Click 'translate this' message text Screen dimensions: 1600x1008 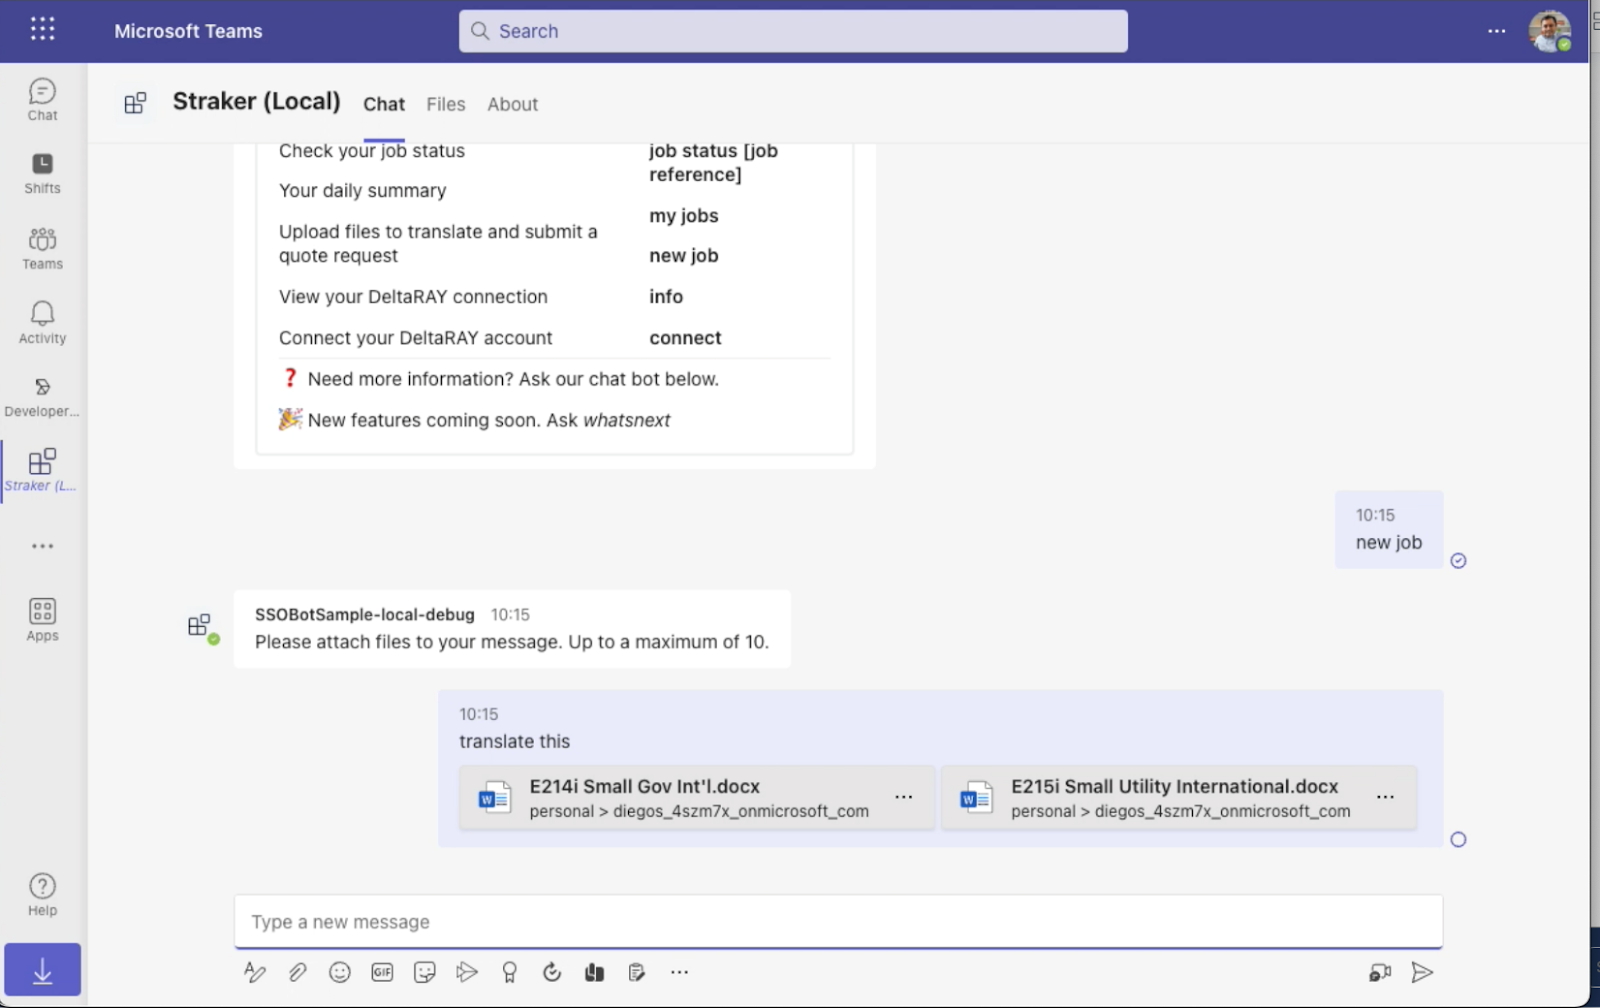point(514,742)
